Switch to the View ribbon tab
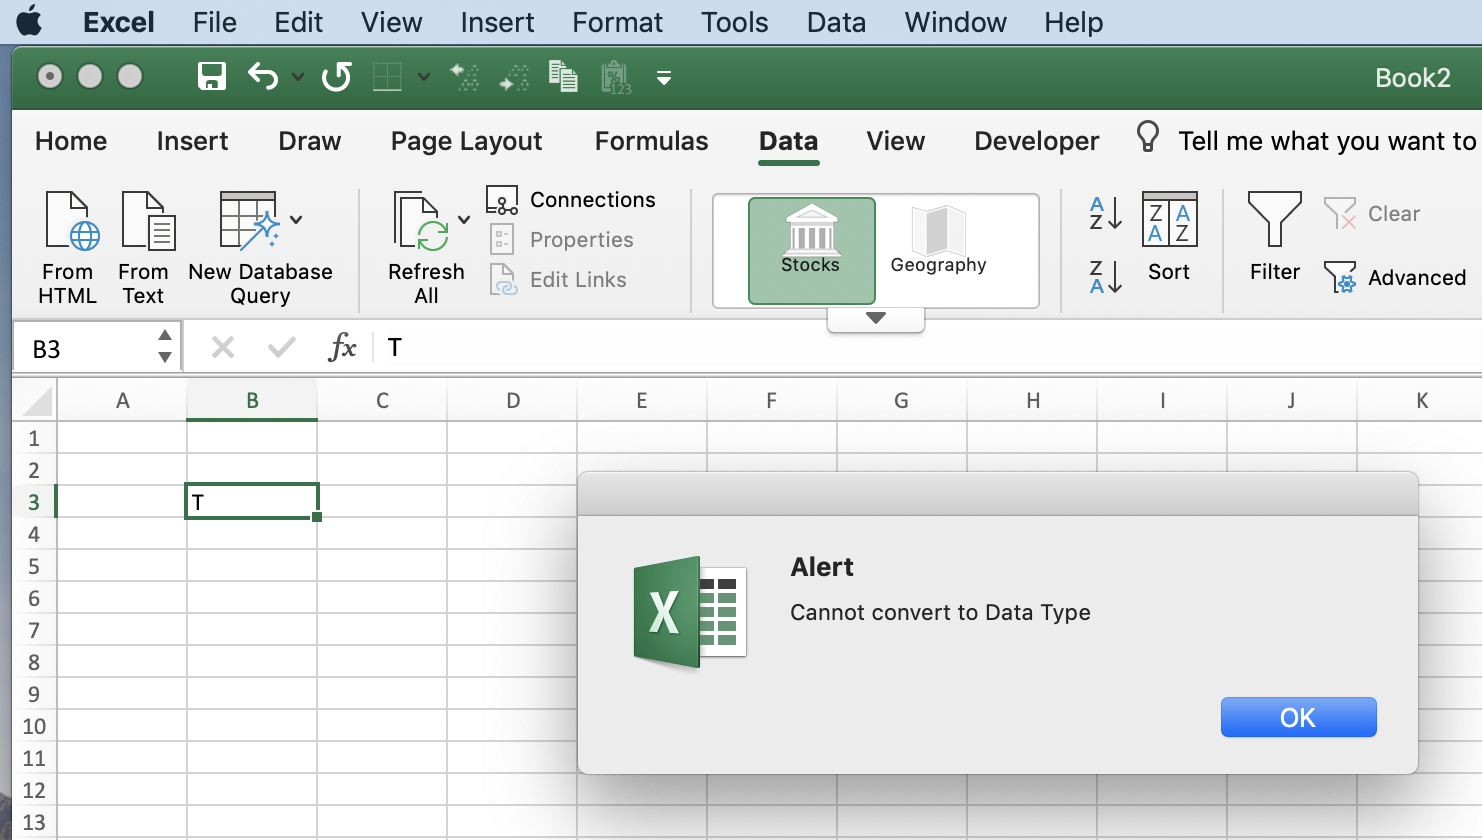Screen dimensions: 1482x840 click(896, 141)
